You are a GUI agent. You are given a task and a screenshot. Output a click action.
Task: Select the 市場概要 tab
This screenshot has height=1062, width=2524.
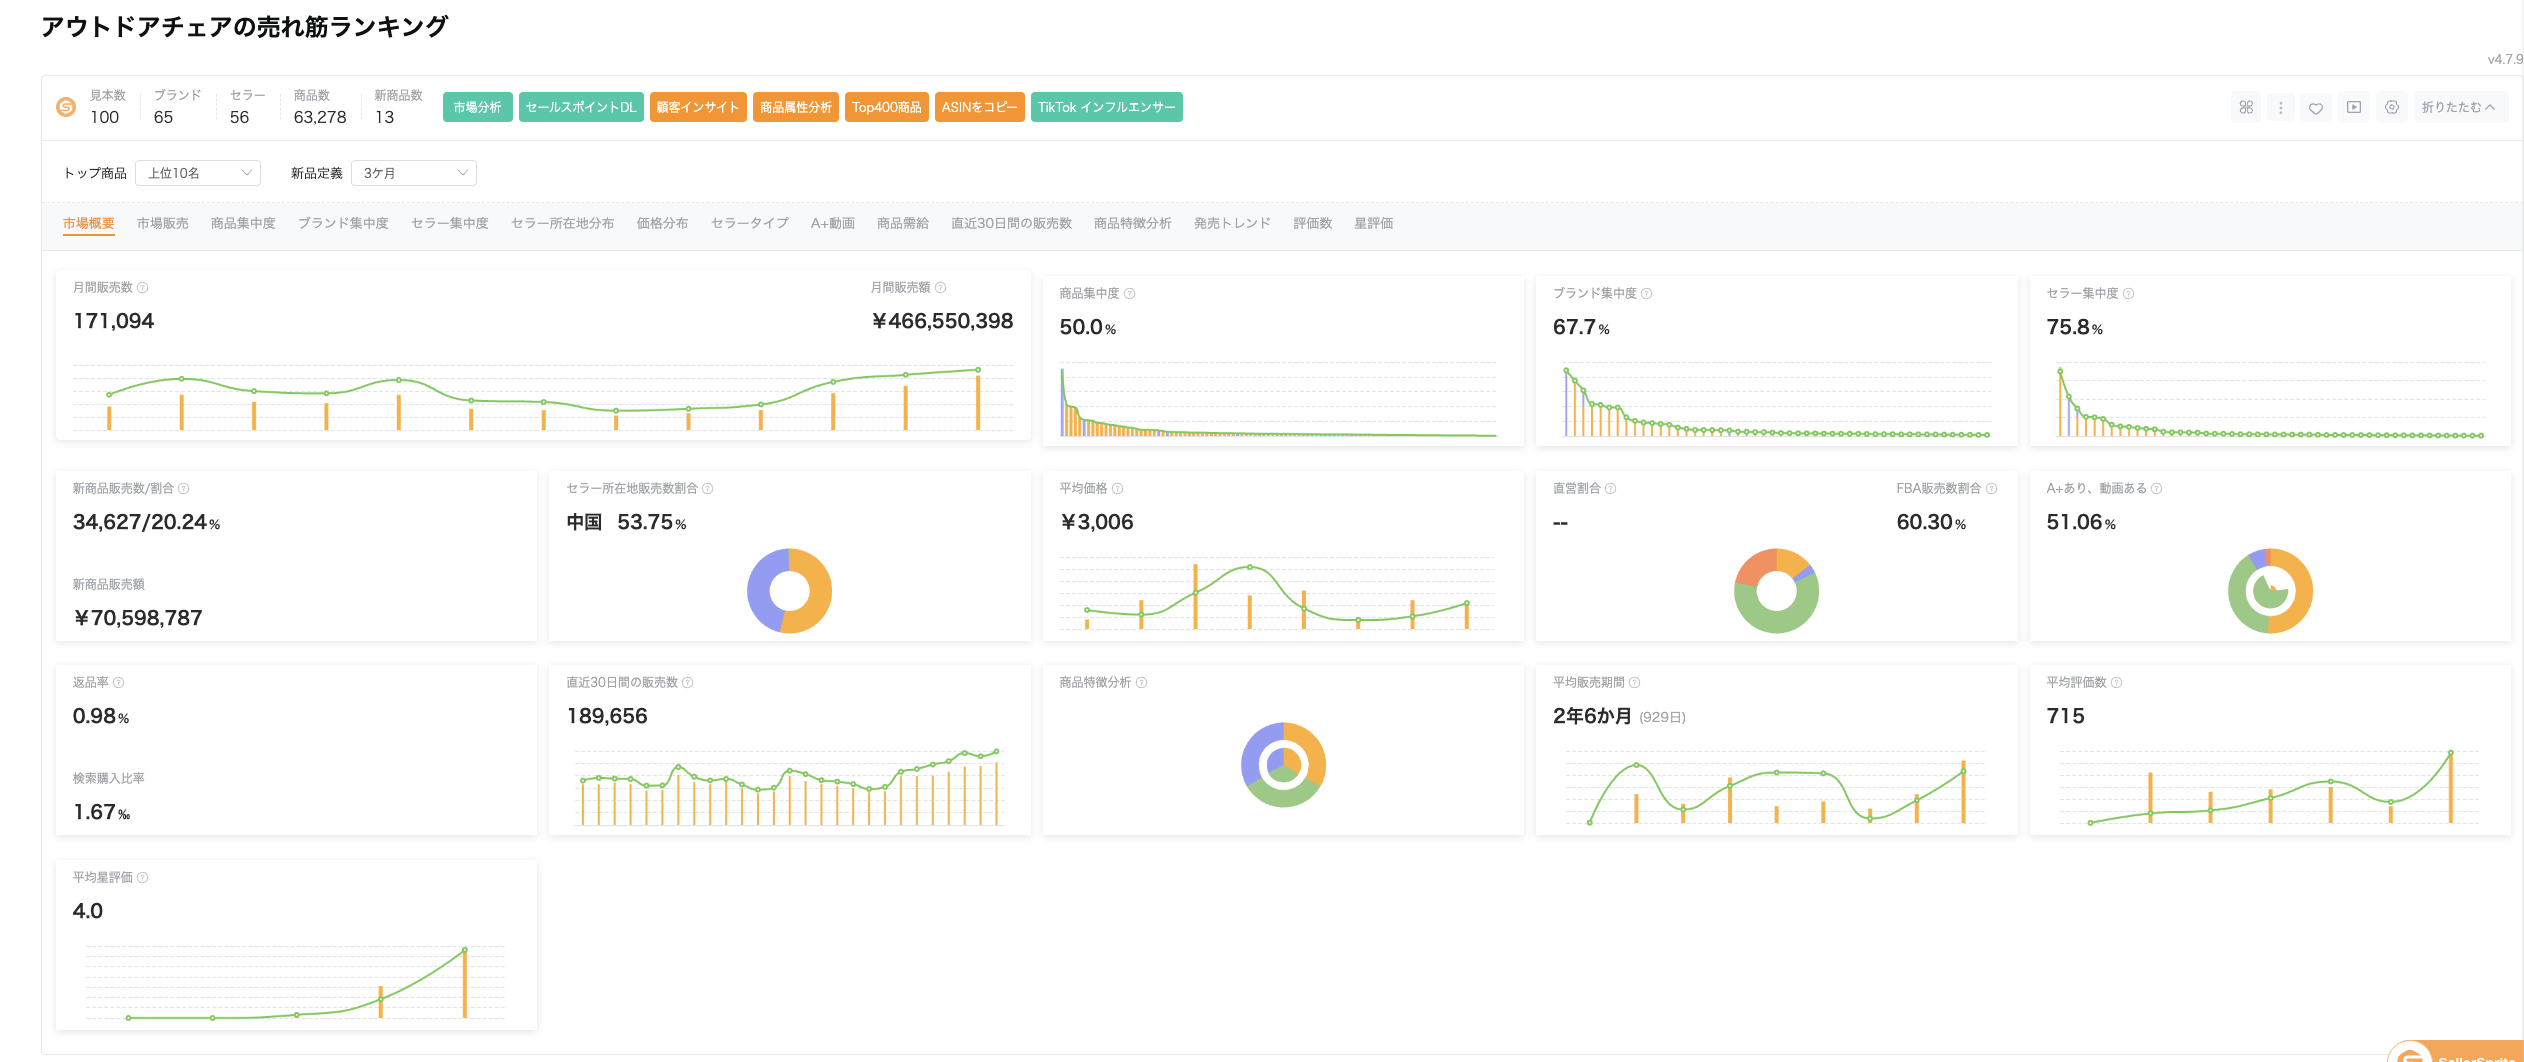point(89,223)
